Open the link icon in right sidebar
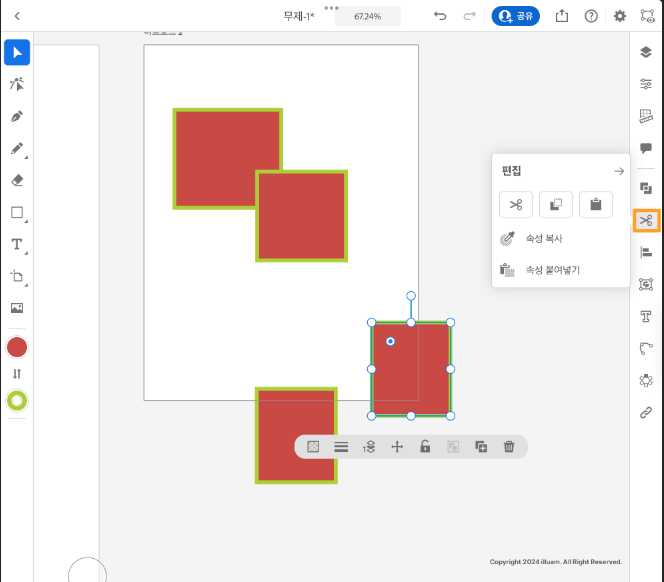The image size is (664, 582). pyautogui.click(x=646, y=412)
